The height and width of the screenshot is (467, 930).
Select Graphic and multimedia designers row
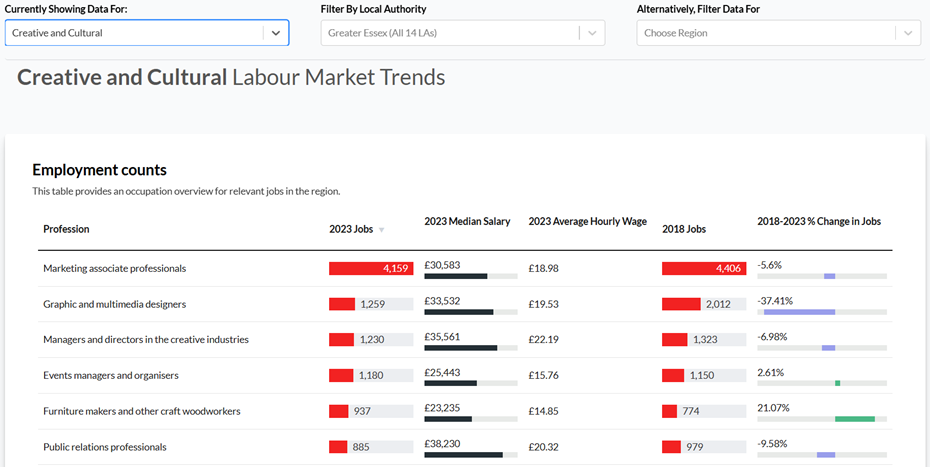click(x=114, y=304)
